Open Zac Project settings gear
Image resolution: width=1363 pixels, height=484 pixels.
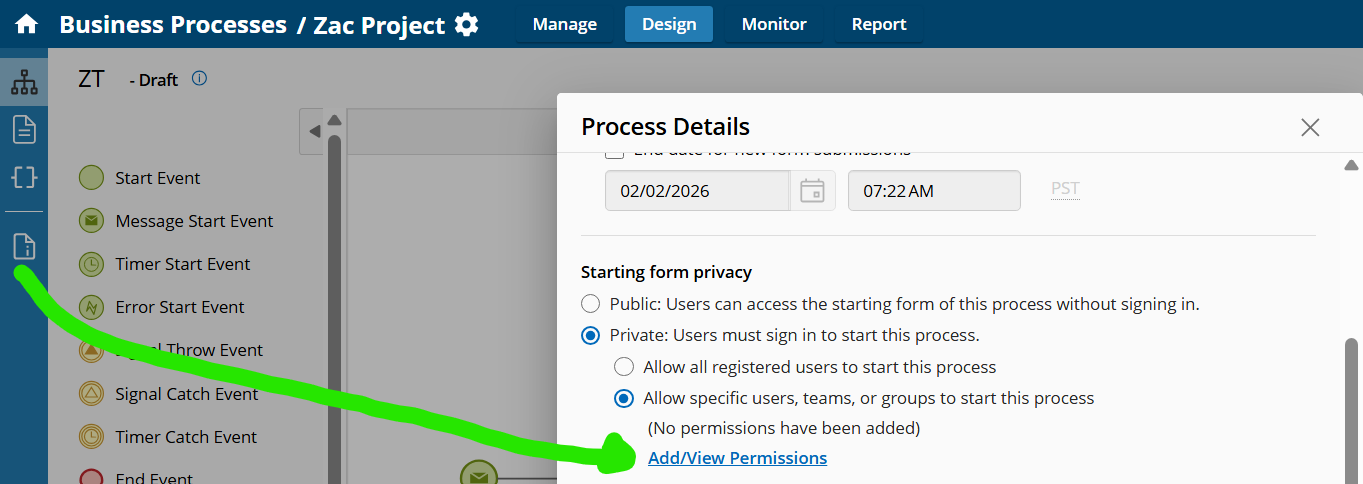point(466,25)
